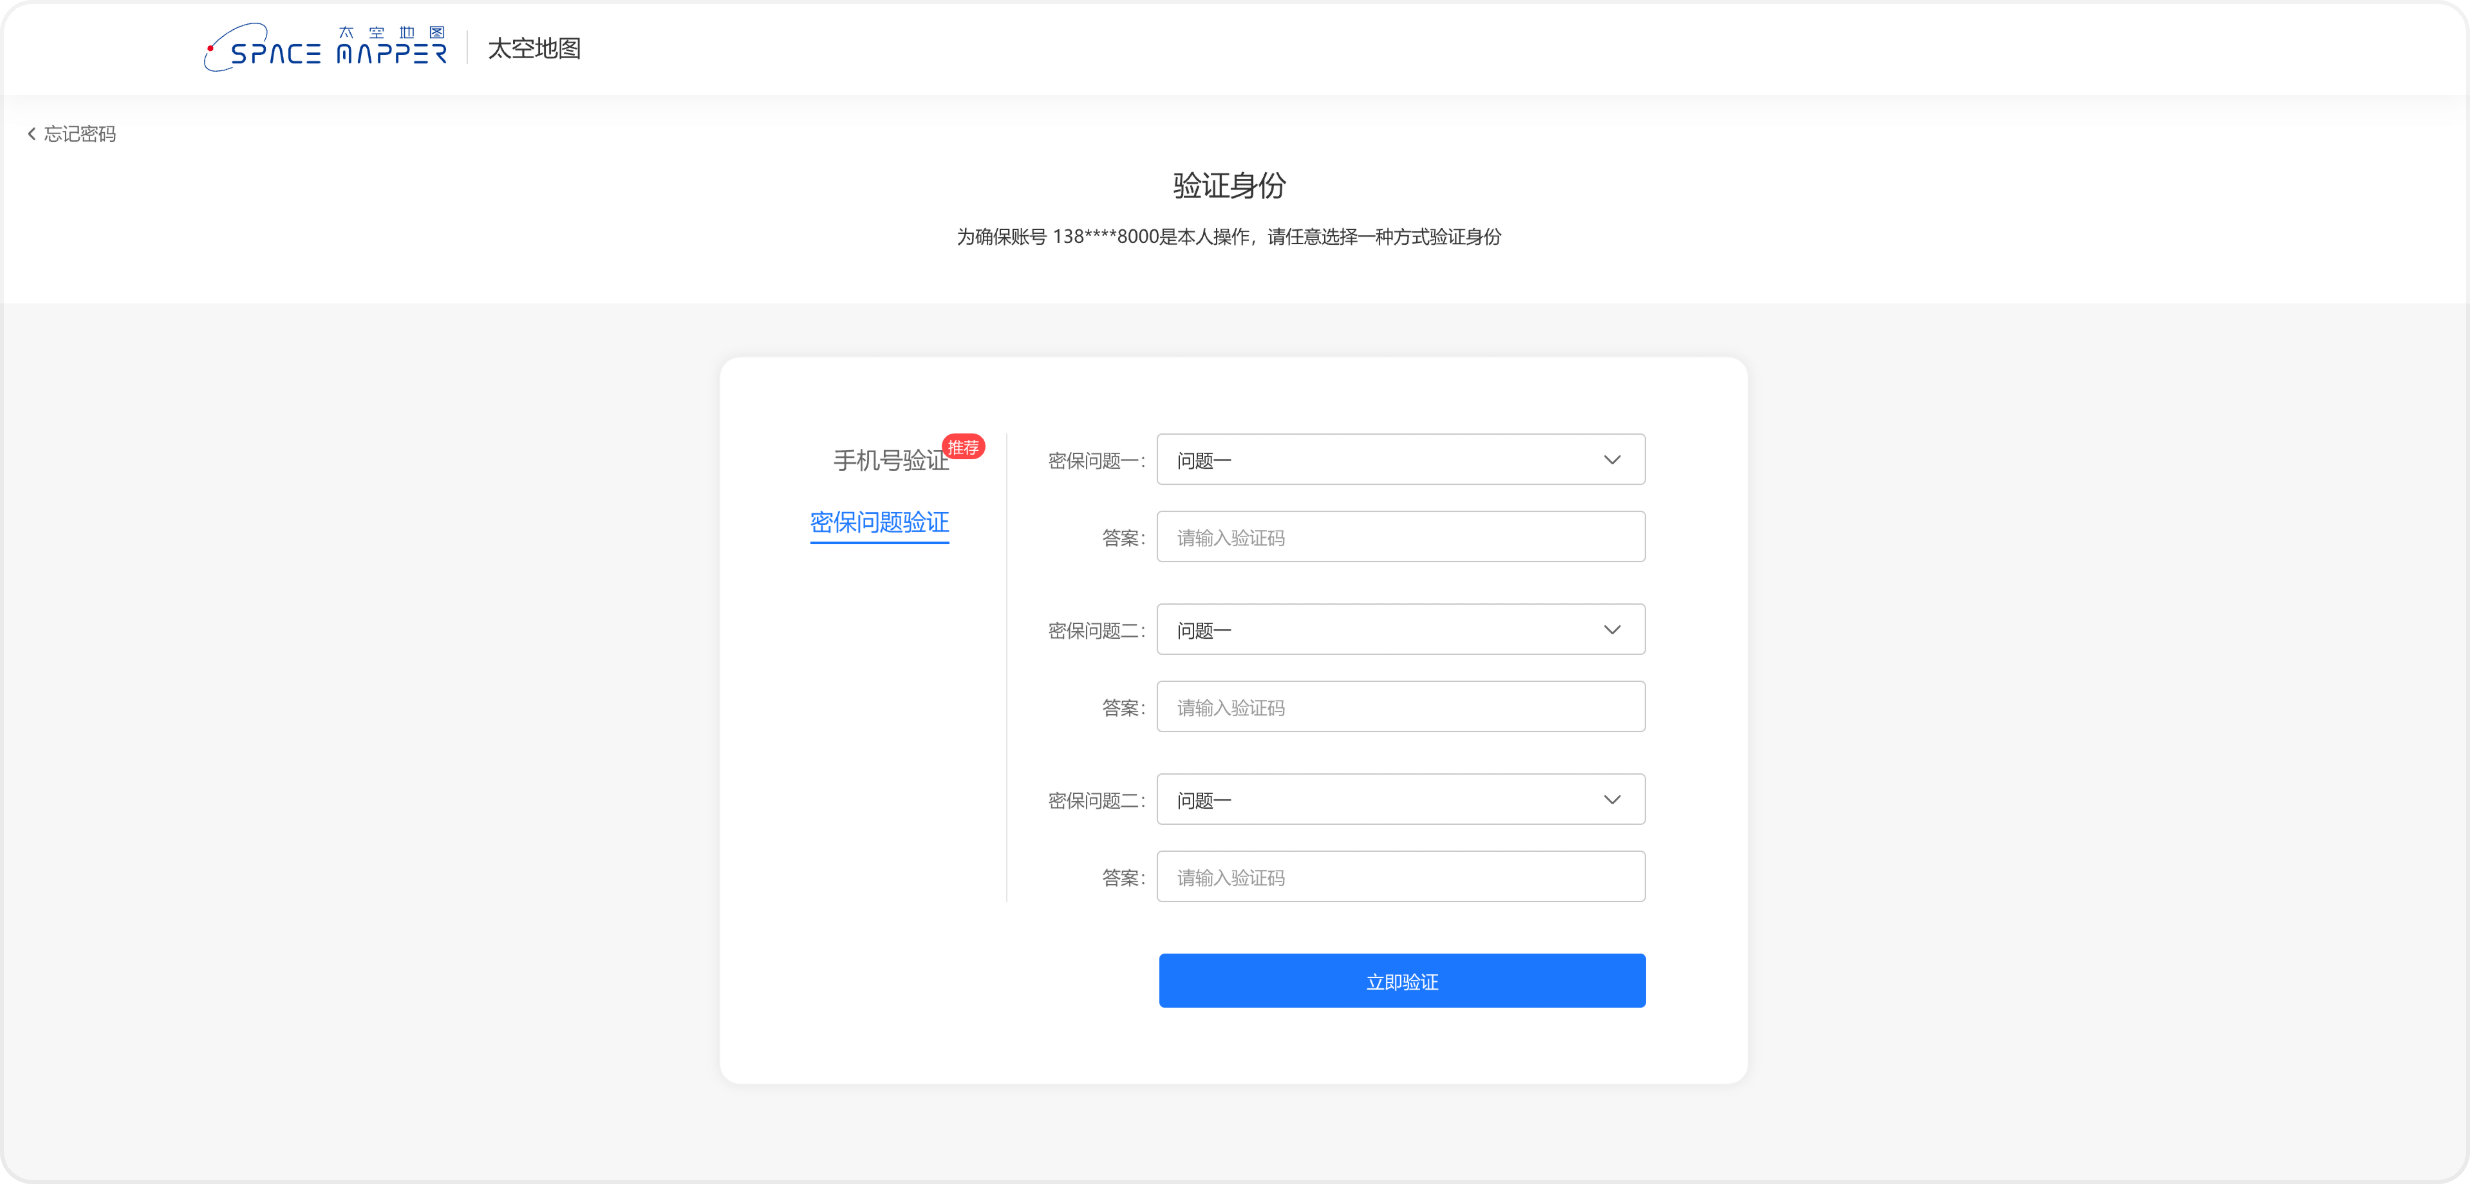Image resolution: width=2470 pixels, height=1184 pixels.
Task: Click the Space Mapper logo
Action: click(325, 46)
